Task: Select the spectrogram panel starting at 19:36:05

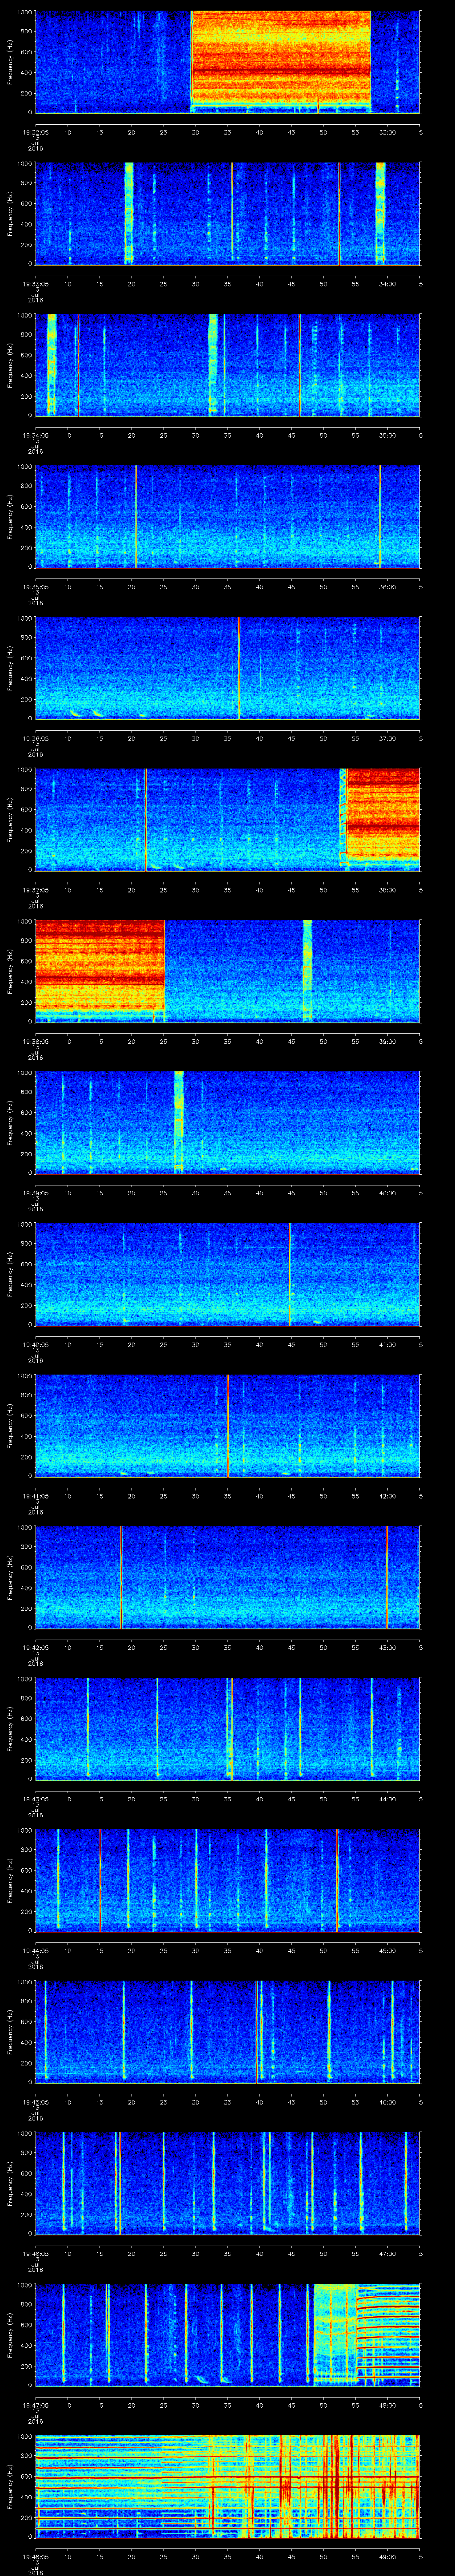Action: click(228, 668)
